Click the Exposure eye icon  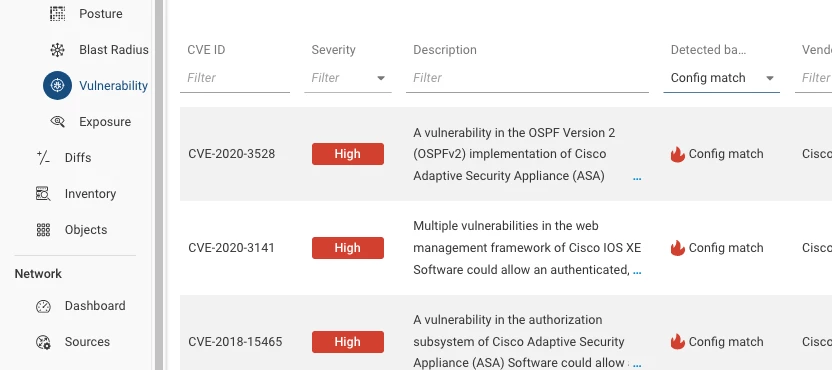pyautogui.click(x=57, y=122)
